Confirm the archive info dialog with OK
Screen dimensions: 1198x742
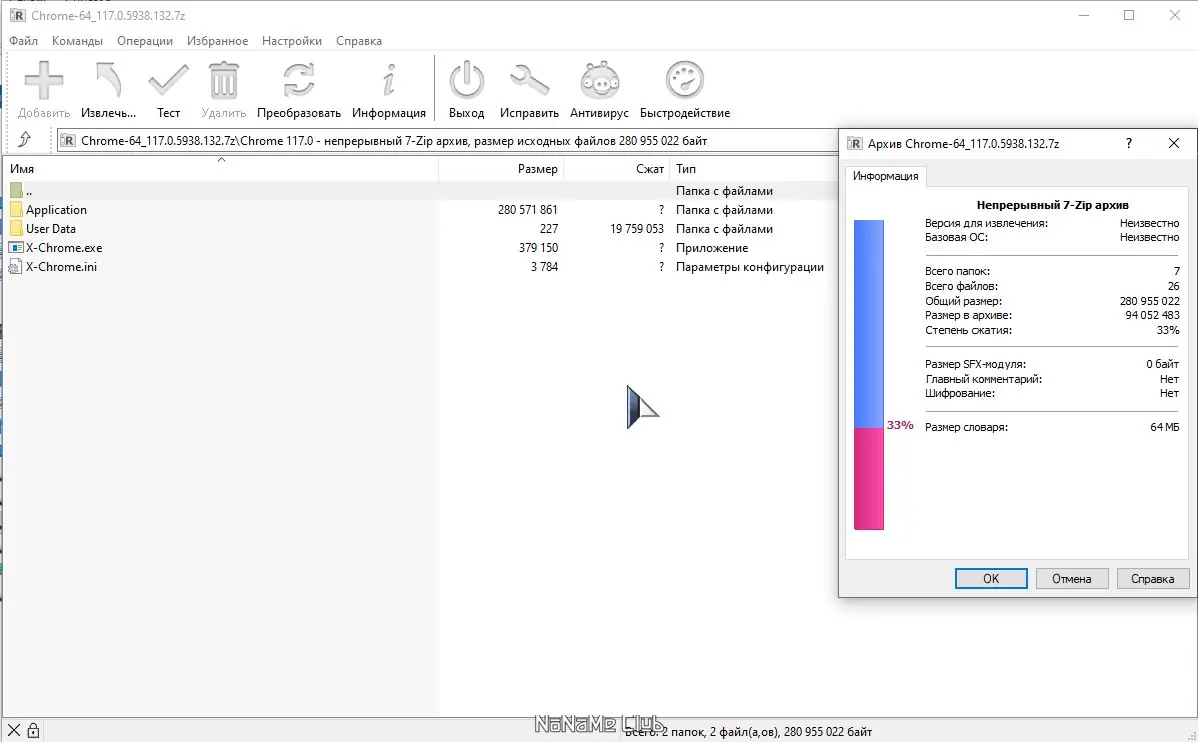pos(990,578)
